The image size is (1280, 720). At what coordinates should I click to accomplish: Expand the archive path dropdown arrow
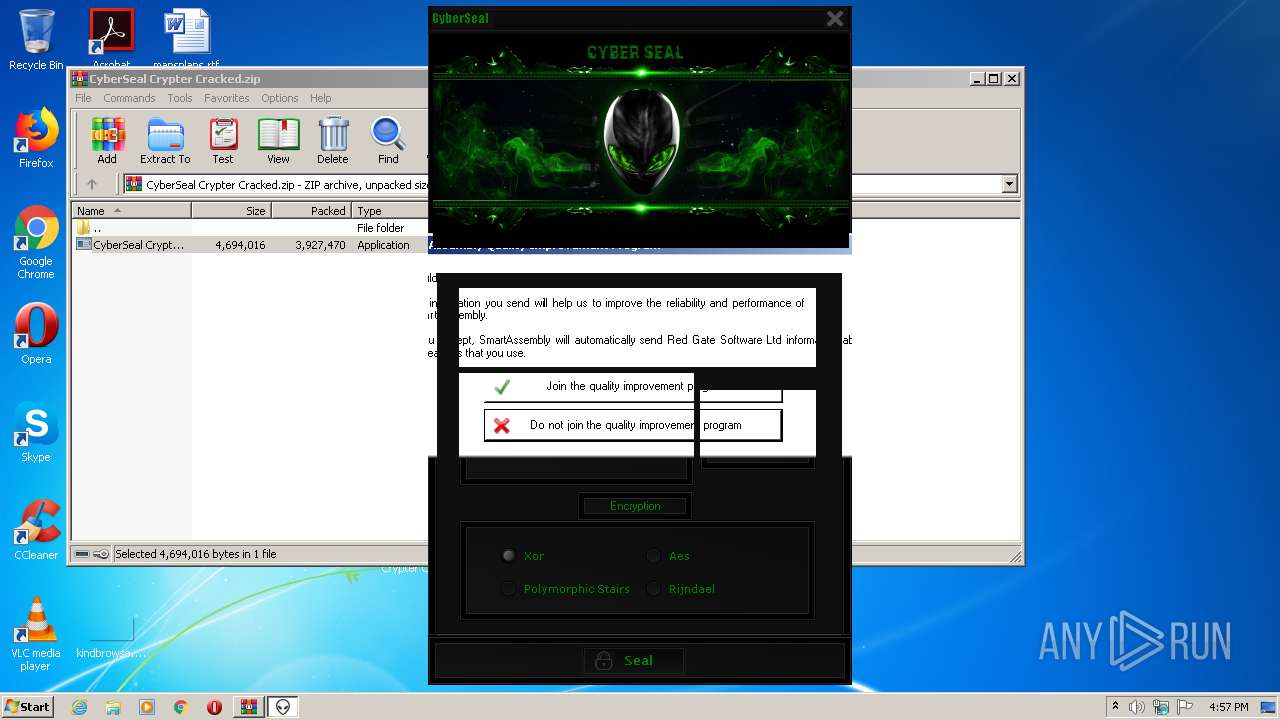(x=1009, y=184)
